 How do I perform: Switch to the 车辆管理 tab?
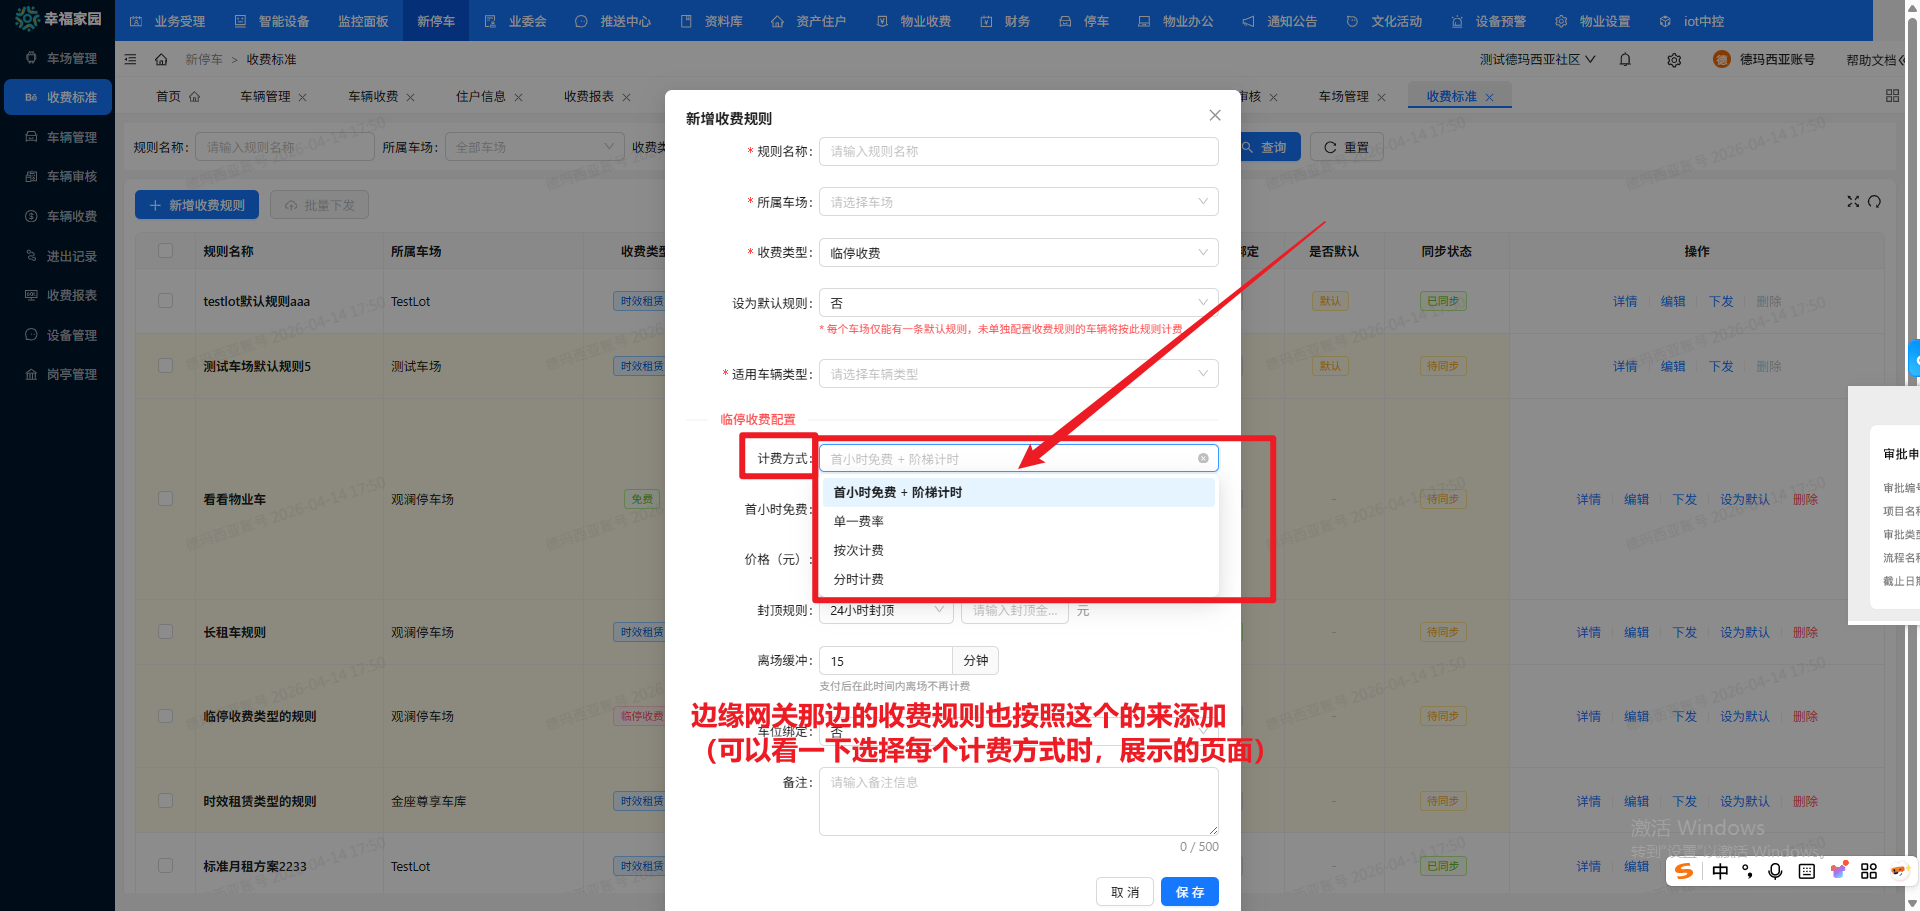[265, 97]
